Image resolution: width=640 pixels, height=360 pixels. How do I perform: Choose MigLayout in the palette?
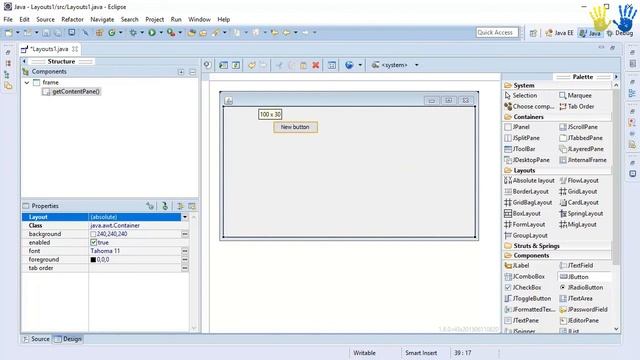[578, 224]
